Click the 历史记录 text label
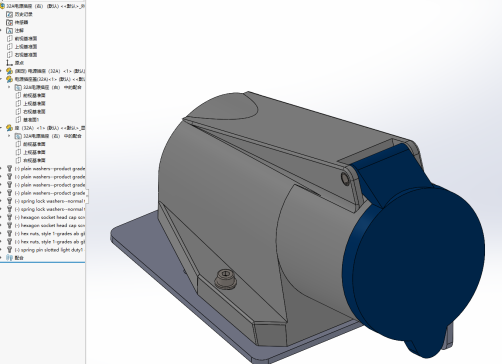The height and width of the screenshot is (364, 502). click(x=24, y=14)
